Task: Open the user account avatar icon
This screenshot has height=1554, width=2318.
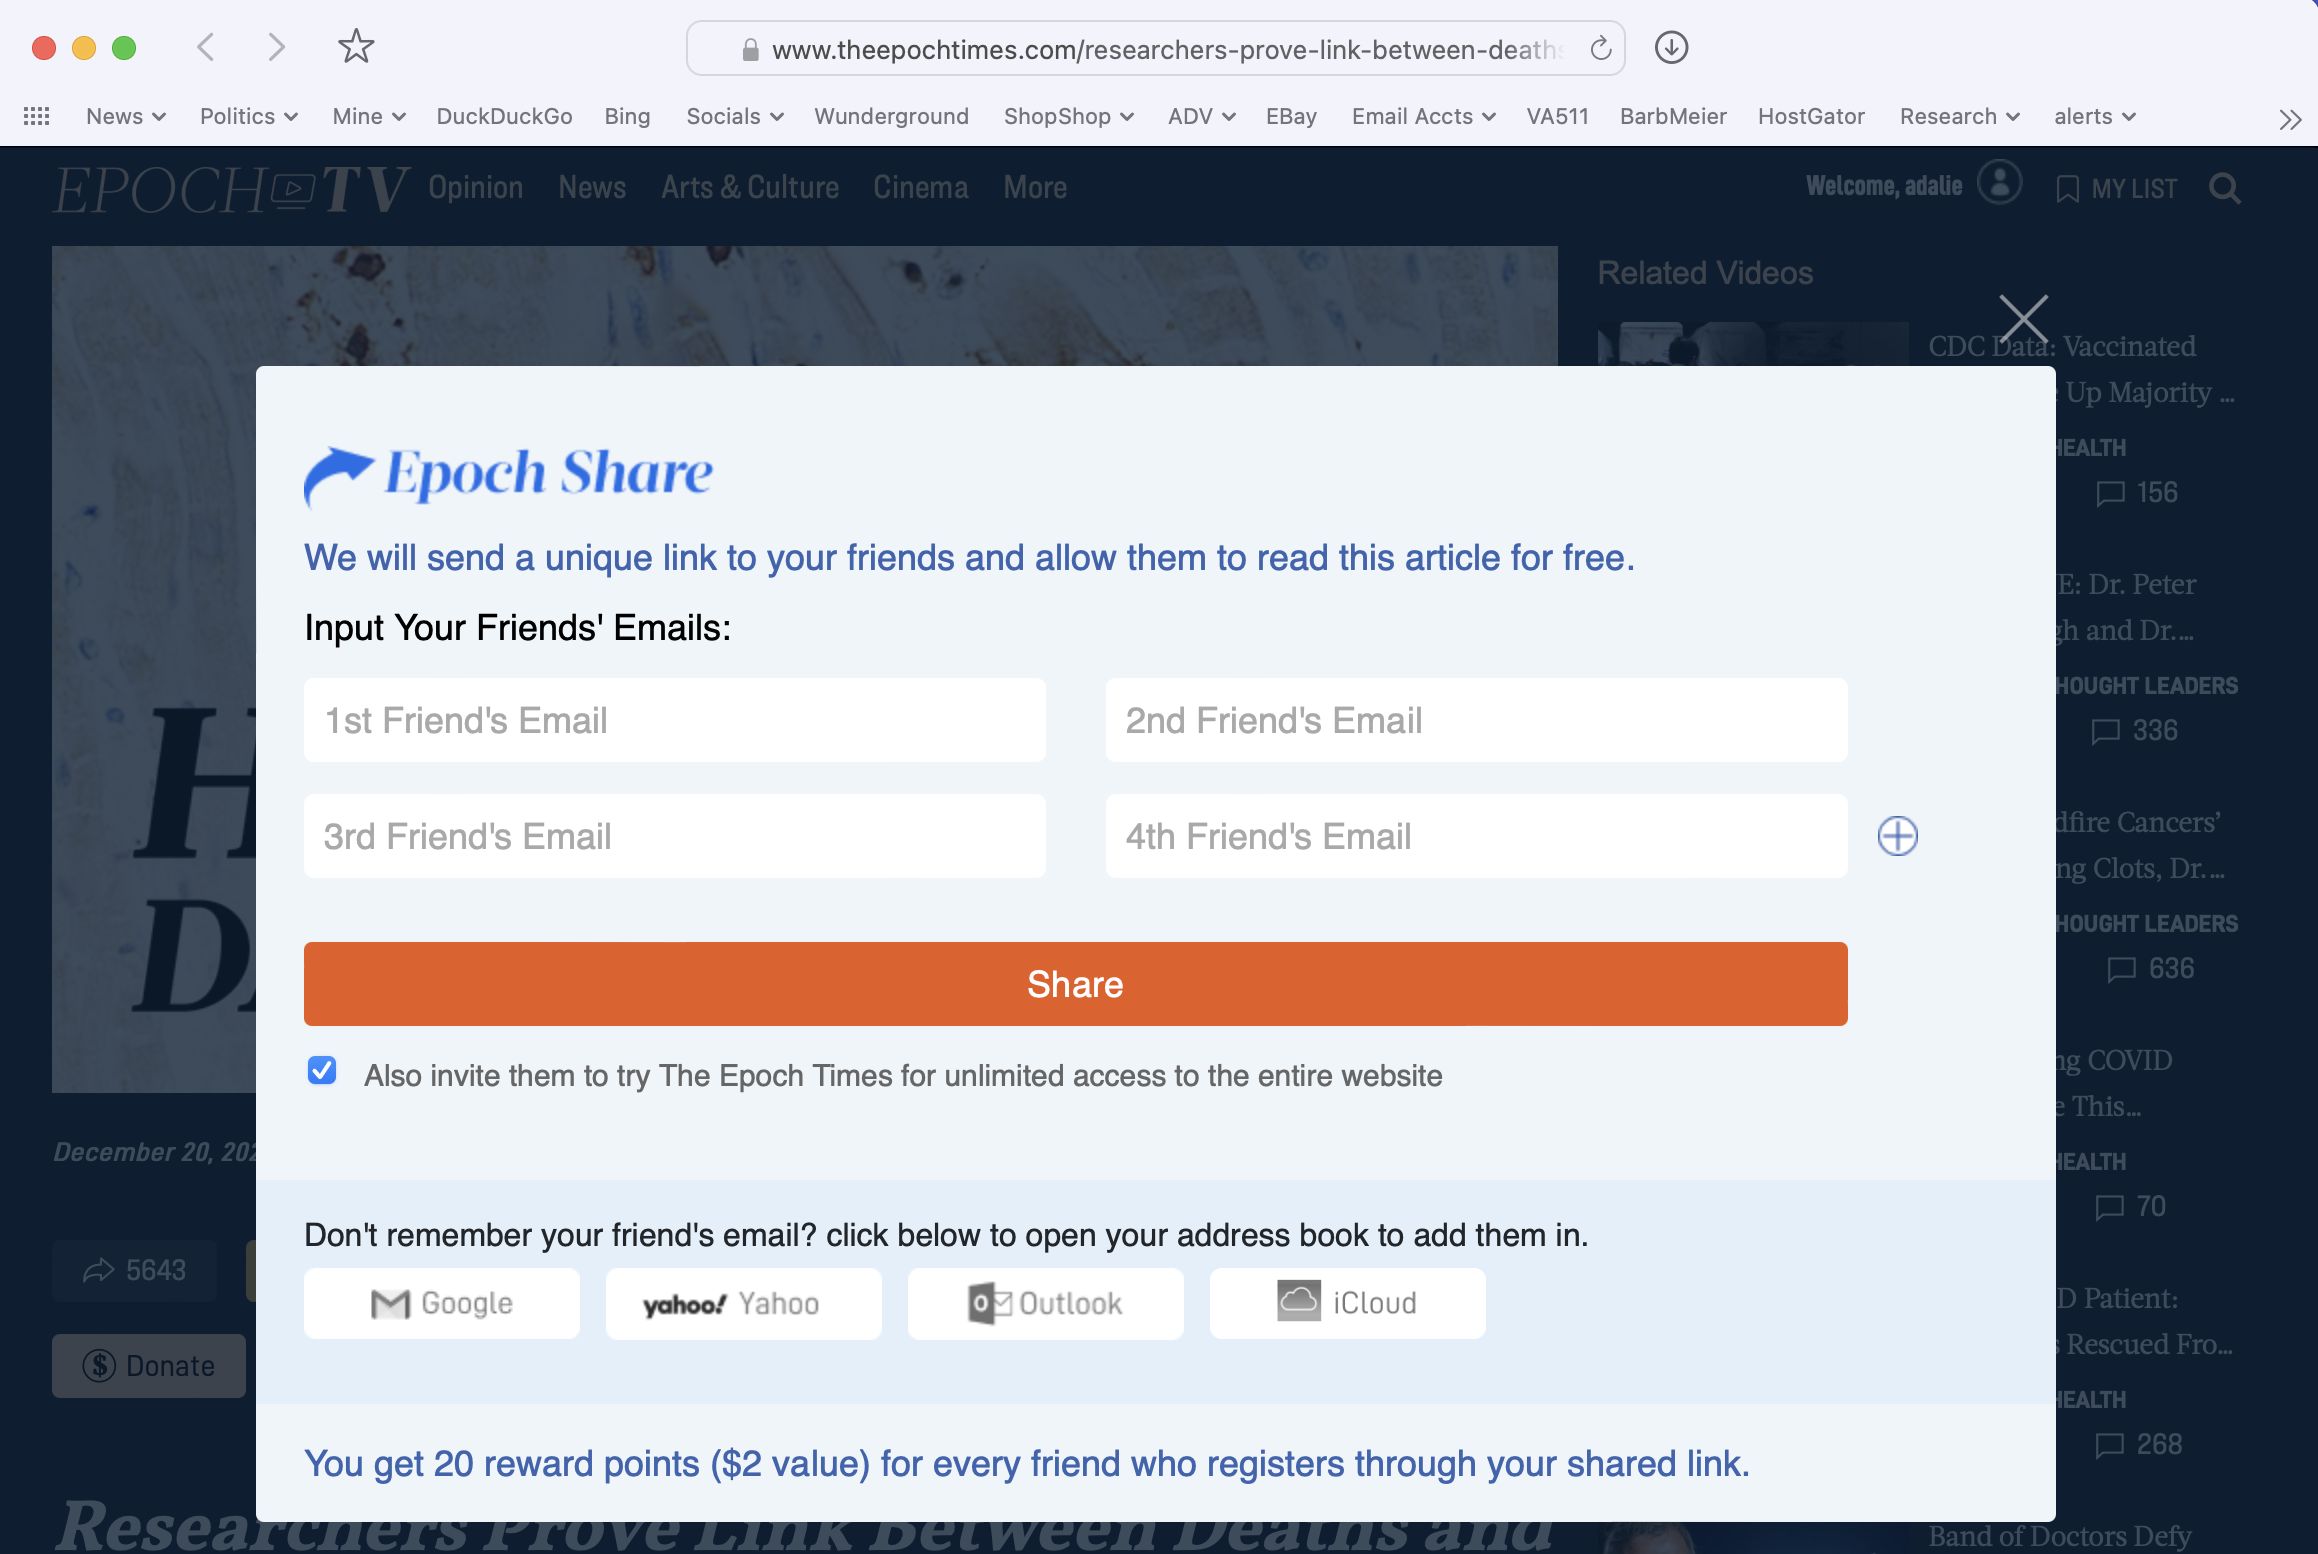Action: pos(1999,183)
